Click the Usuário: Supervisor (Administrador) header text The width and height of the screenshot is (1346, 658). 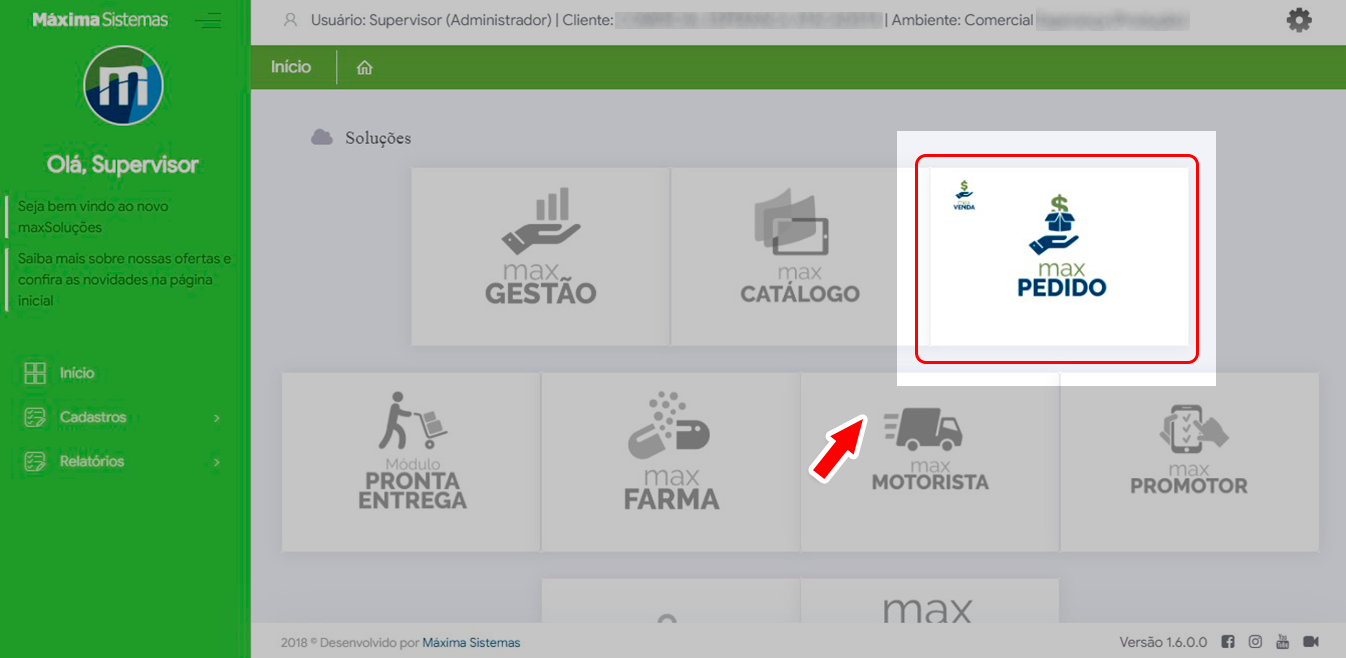pos(431,20)
